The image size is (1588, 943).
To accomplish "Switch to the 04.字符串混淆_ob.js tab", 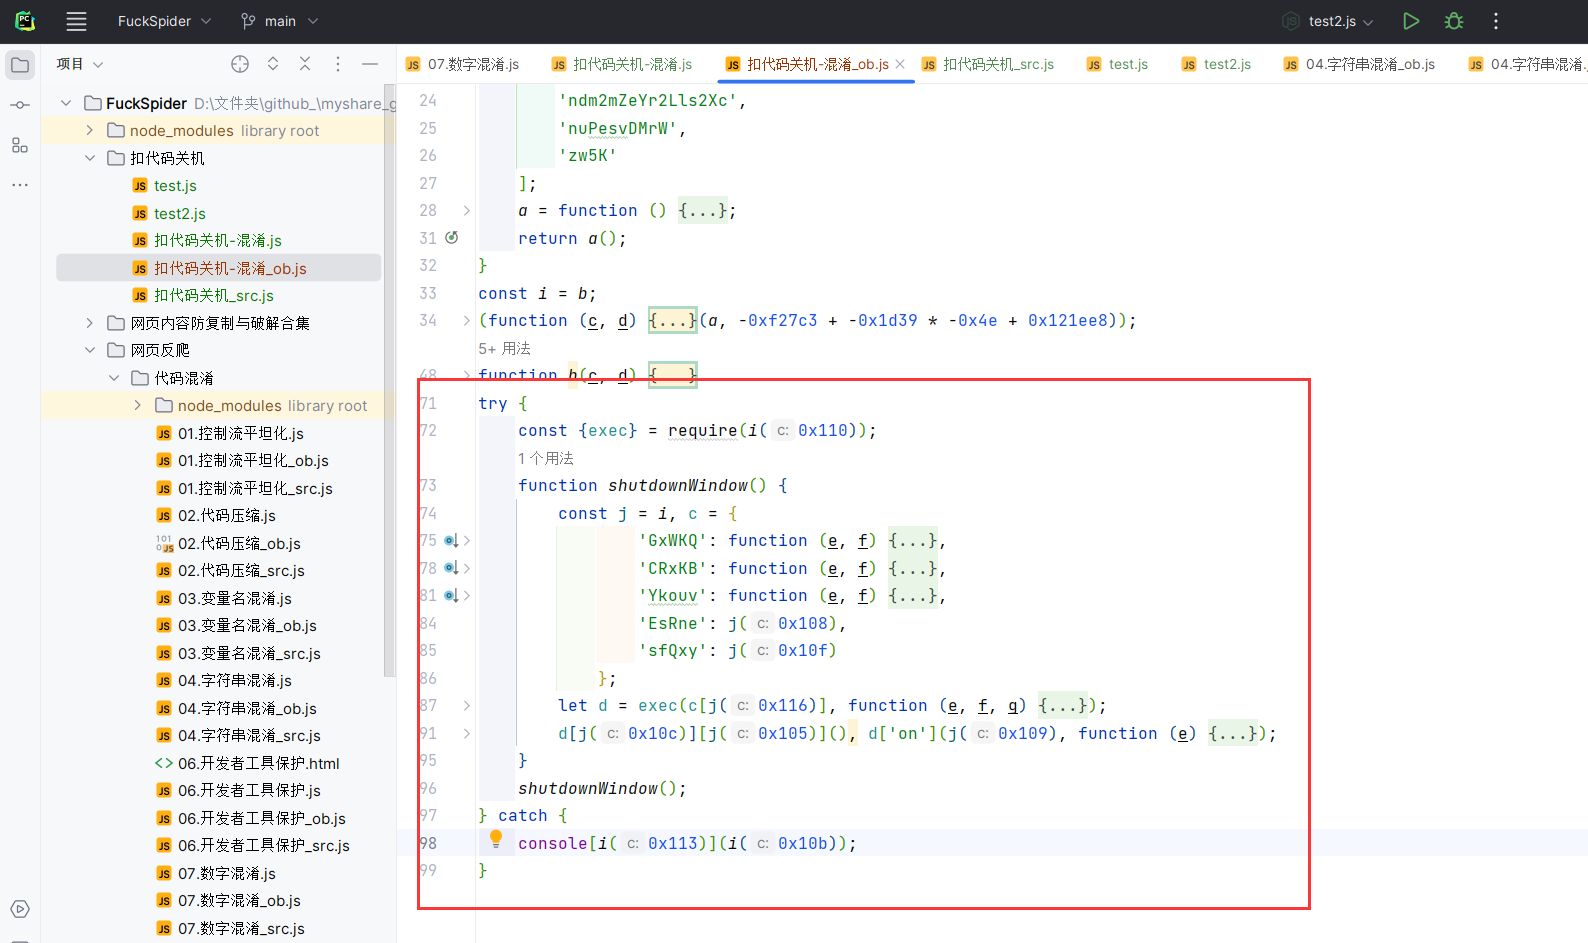I will point(1360,64).
